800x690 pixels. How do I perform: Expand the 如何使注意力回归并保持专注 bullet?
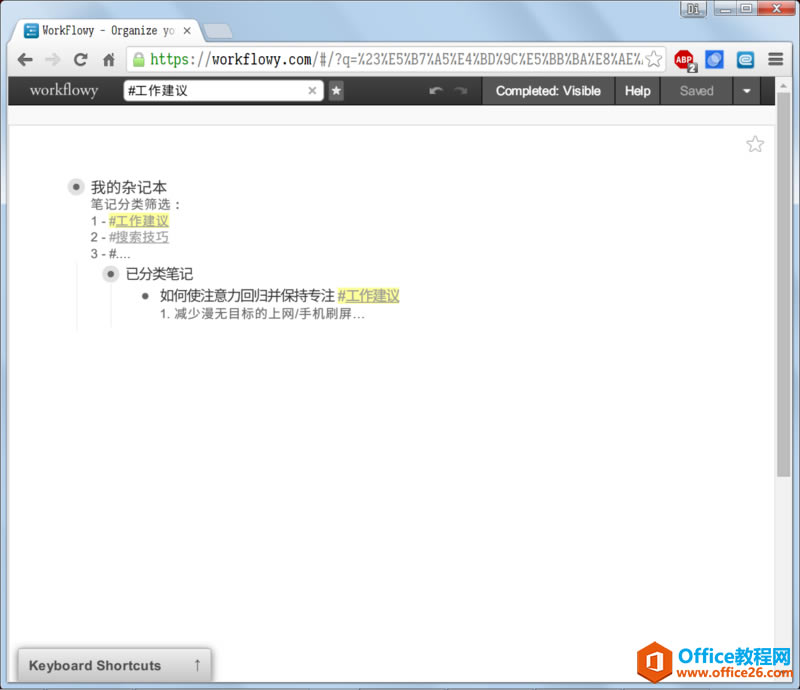click(x=144, y=295)
